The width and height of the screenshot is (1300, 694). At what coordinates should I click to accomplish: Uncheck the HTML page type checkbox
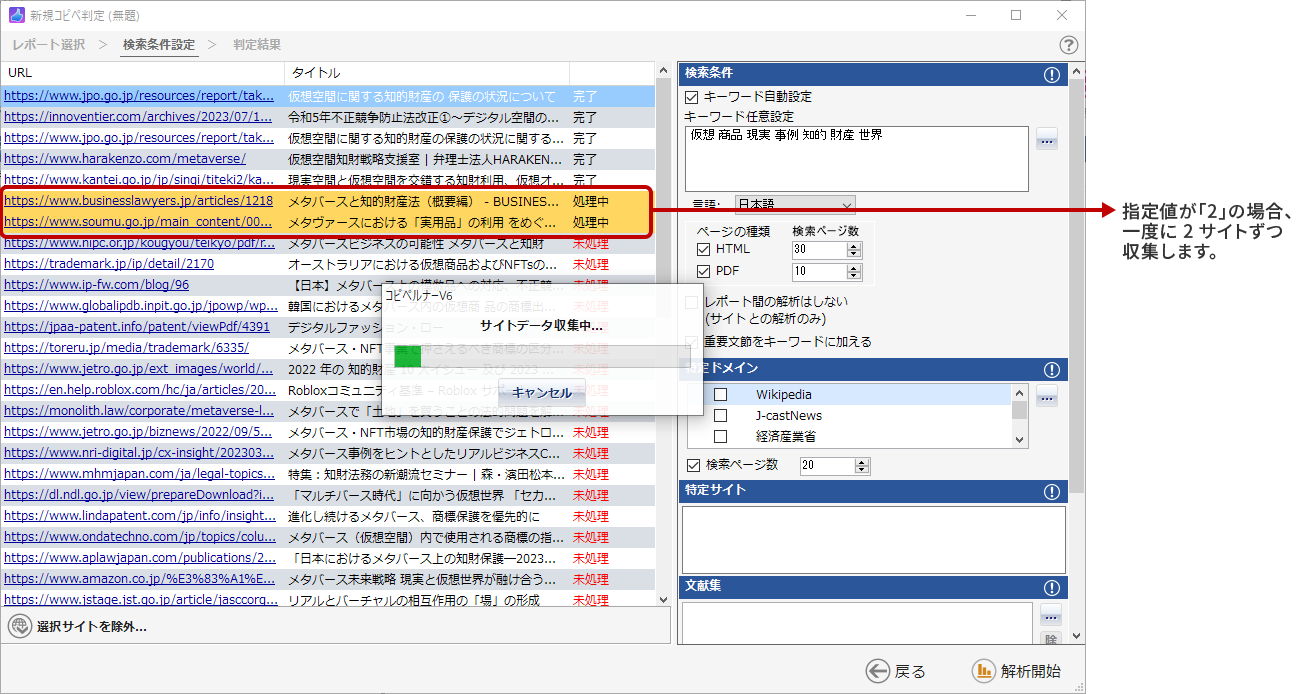704,249
